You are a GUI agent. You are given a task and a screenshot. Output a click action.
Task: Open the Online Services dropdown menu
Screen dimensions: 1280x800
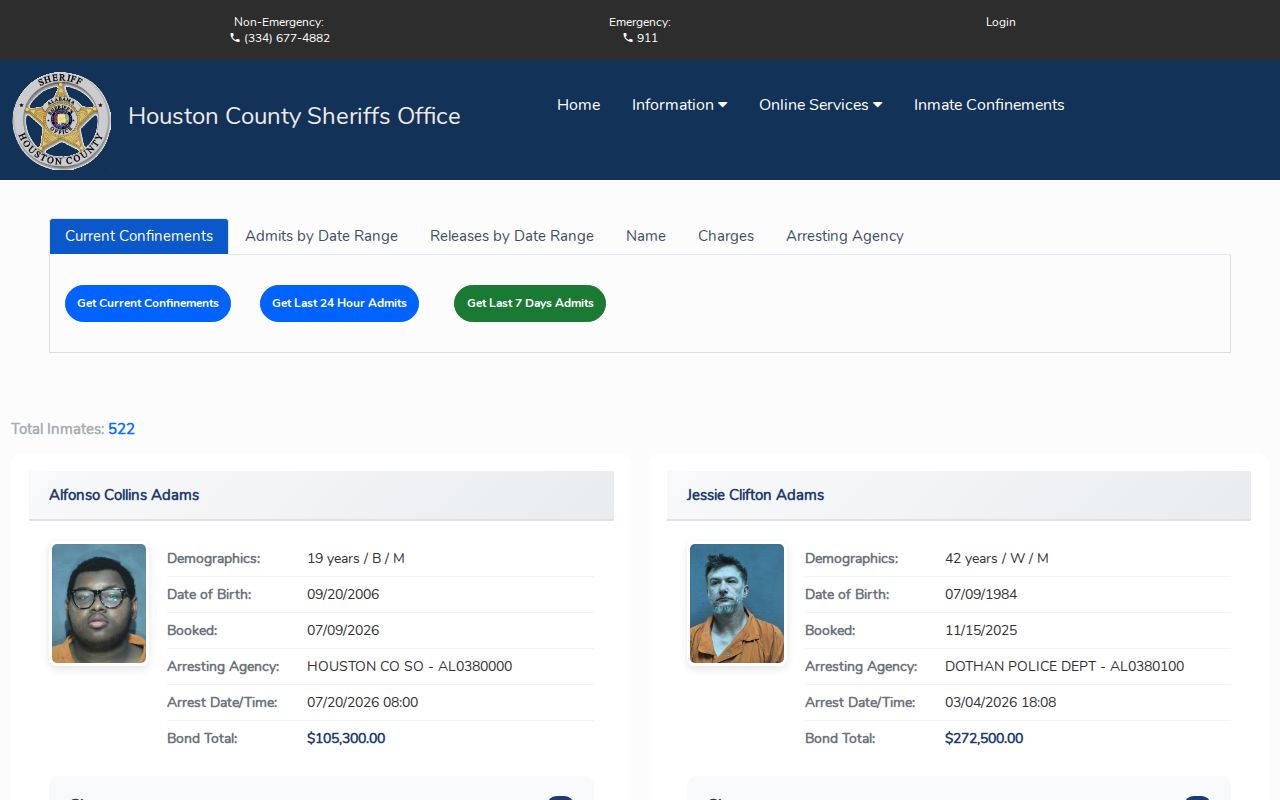(820, 105)
